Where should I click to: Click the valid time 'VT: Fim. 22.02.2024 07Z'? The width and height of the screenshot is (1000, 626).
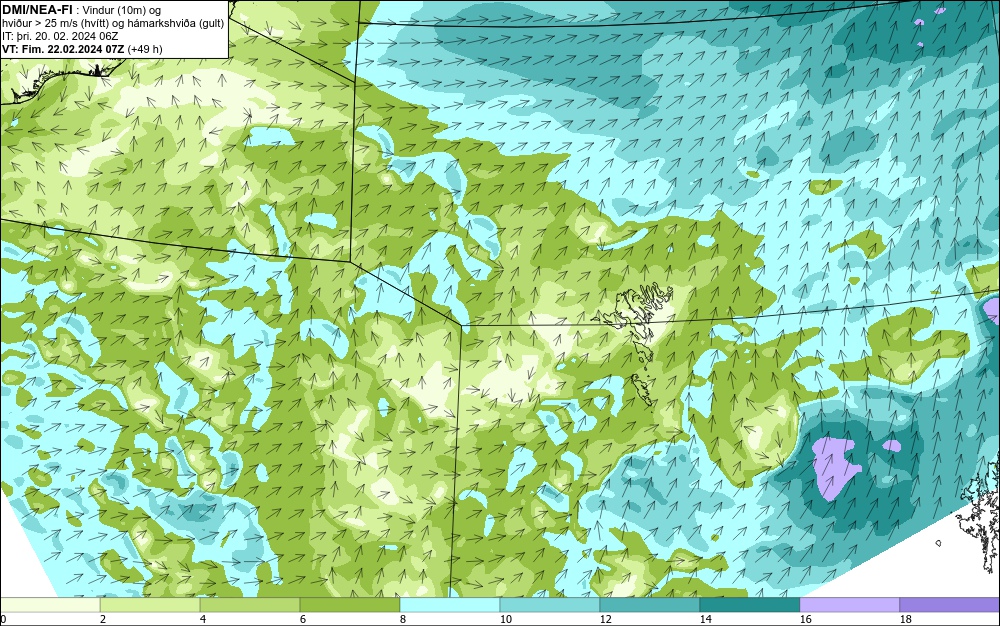(x=63, y=49)
